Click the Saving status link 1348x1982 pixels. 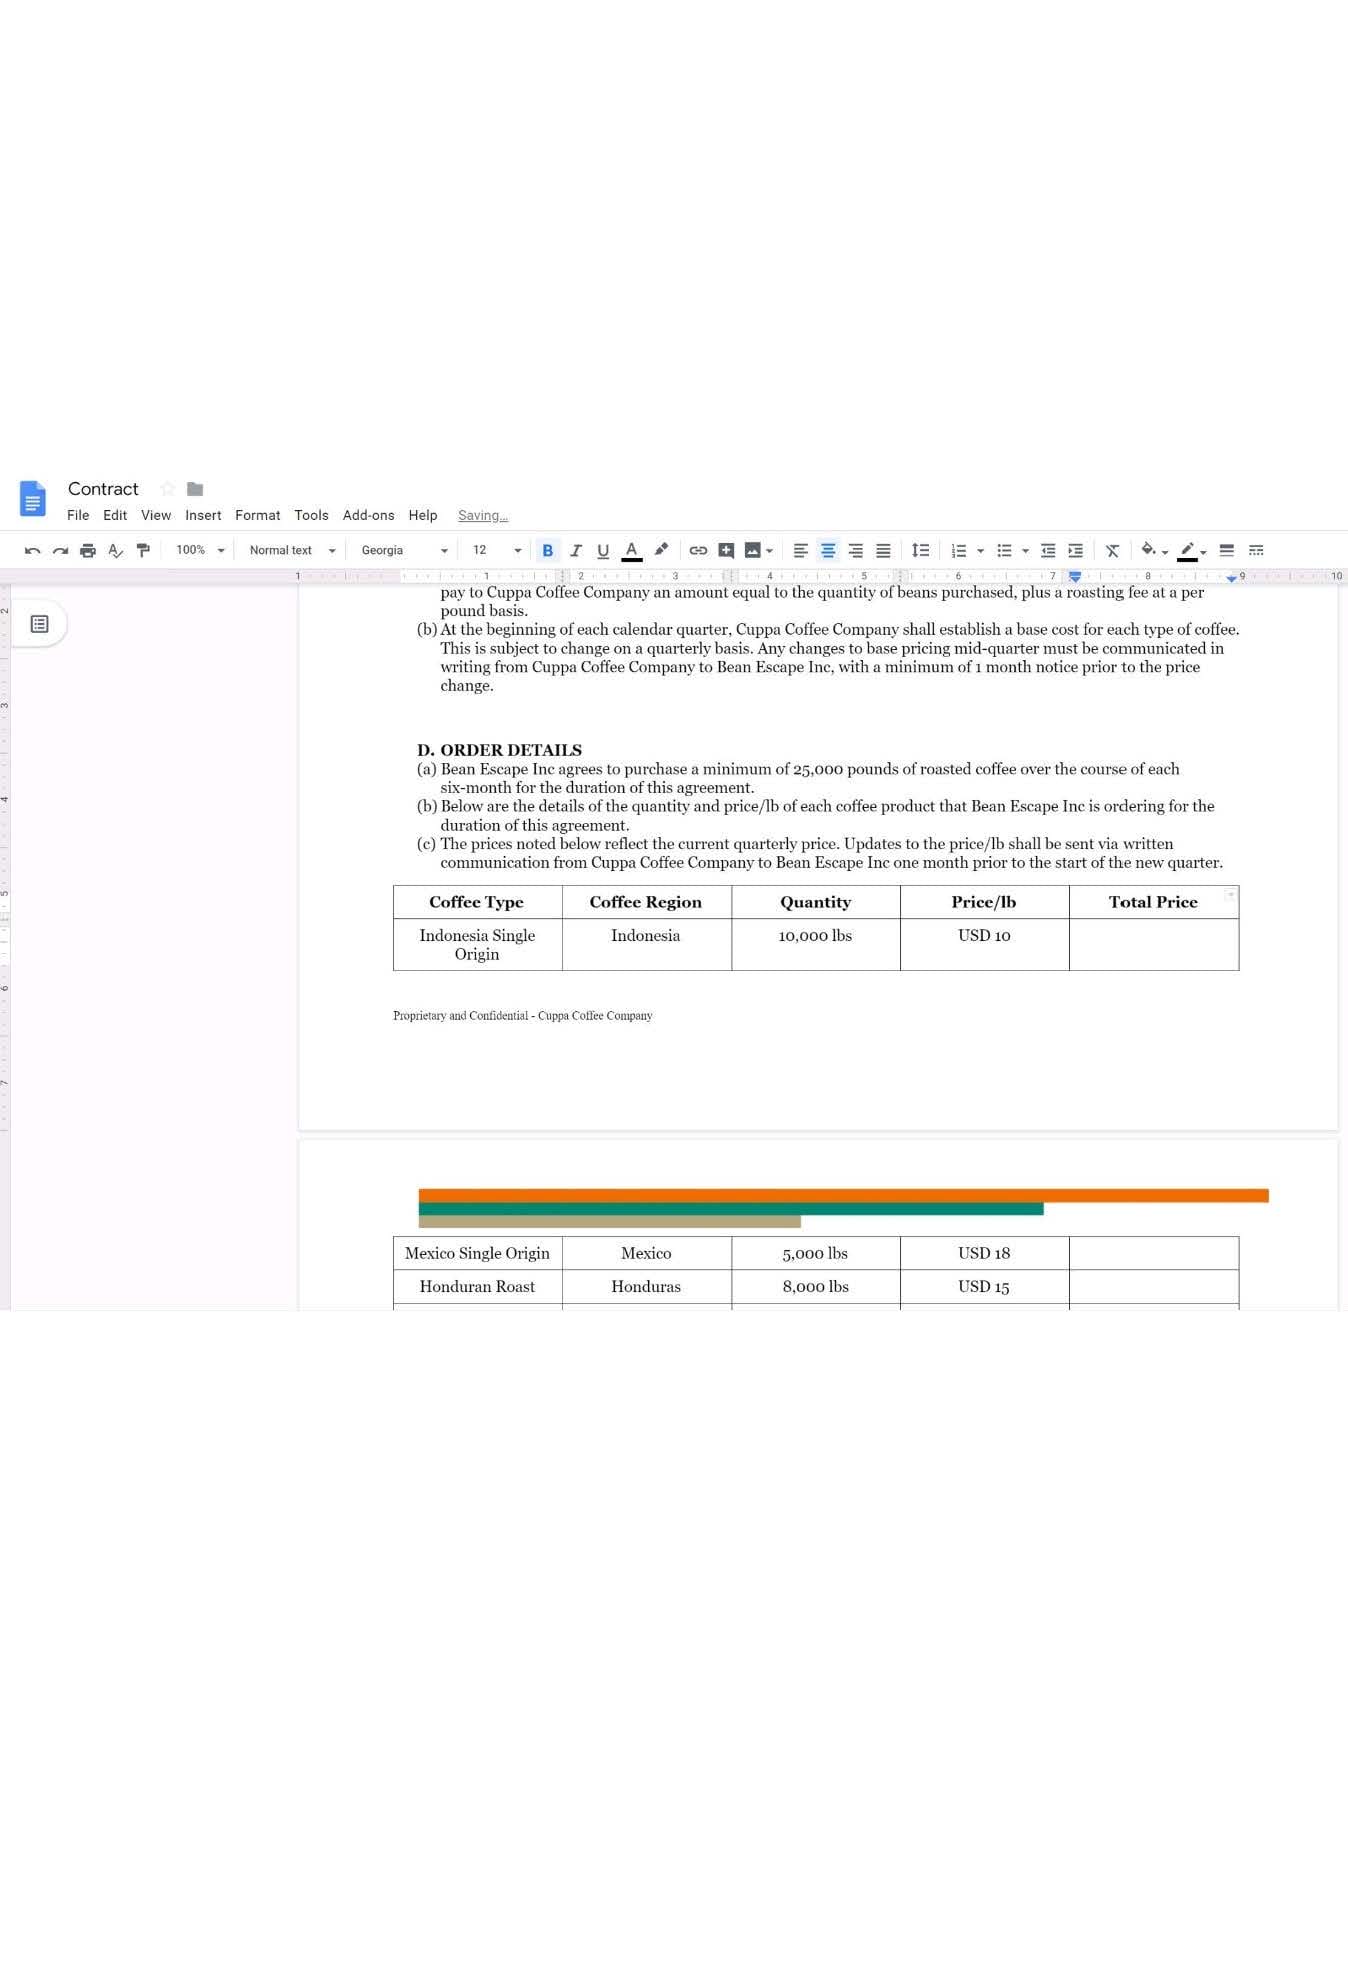point(483,516)
